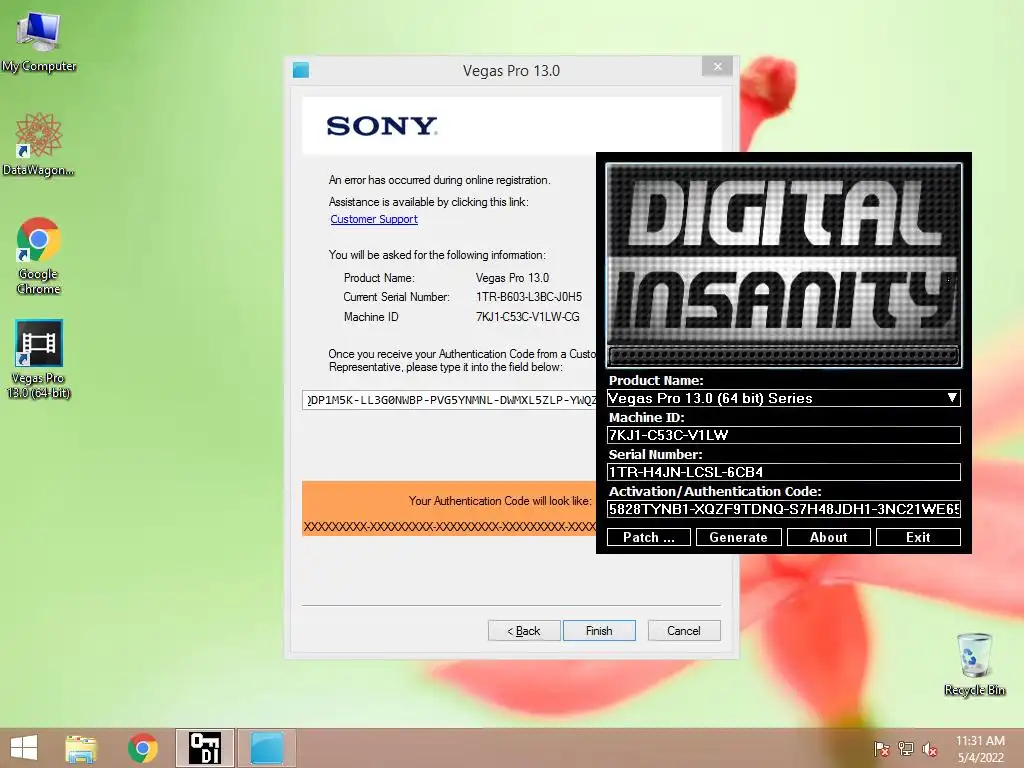Click the Vegas Pro 13.0 dialog title icon

pos(301,70)
